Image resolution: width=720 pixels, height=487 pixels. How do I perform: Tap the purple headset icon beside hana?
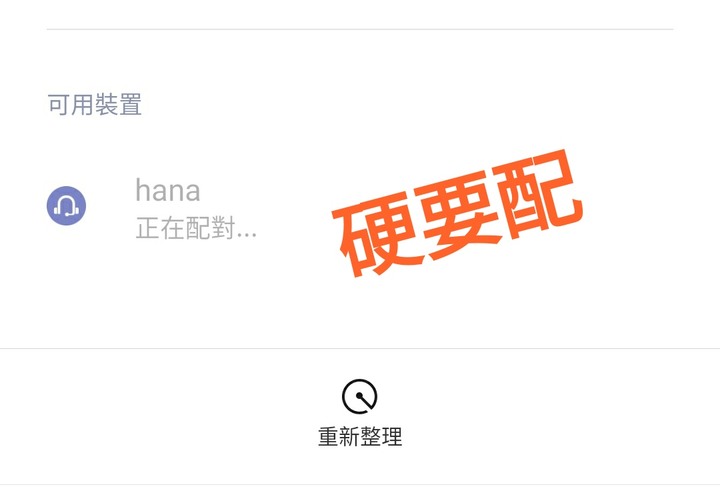point(66,206)
